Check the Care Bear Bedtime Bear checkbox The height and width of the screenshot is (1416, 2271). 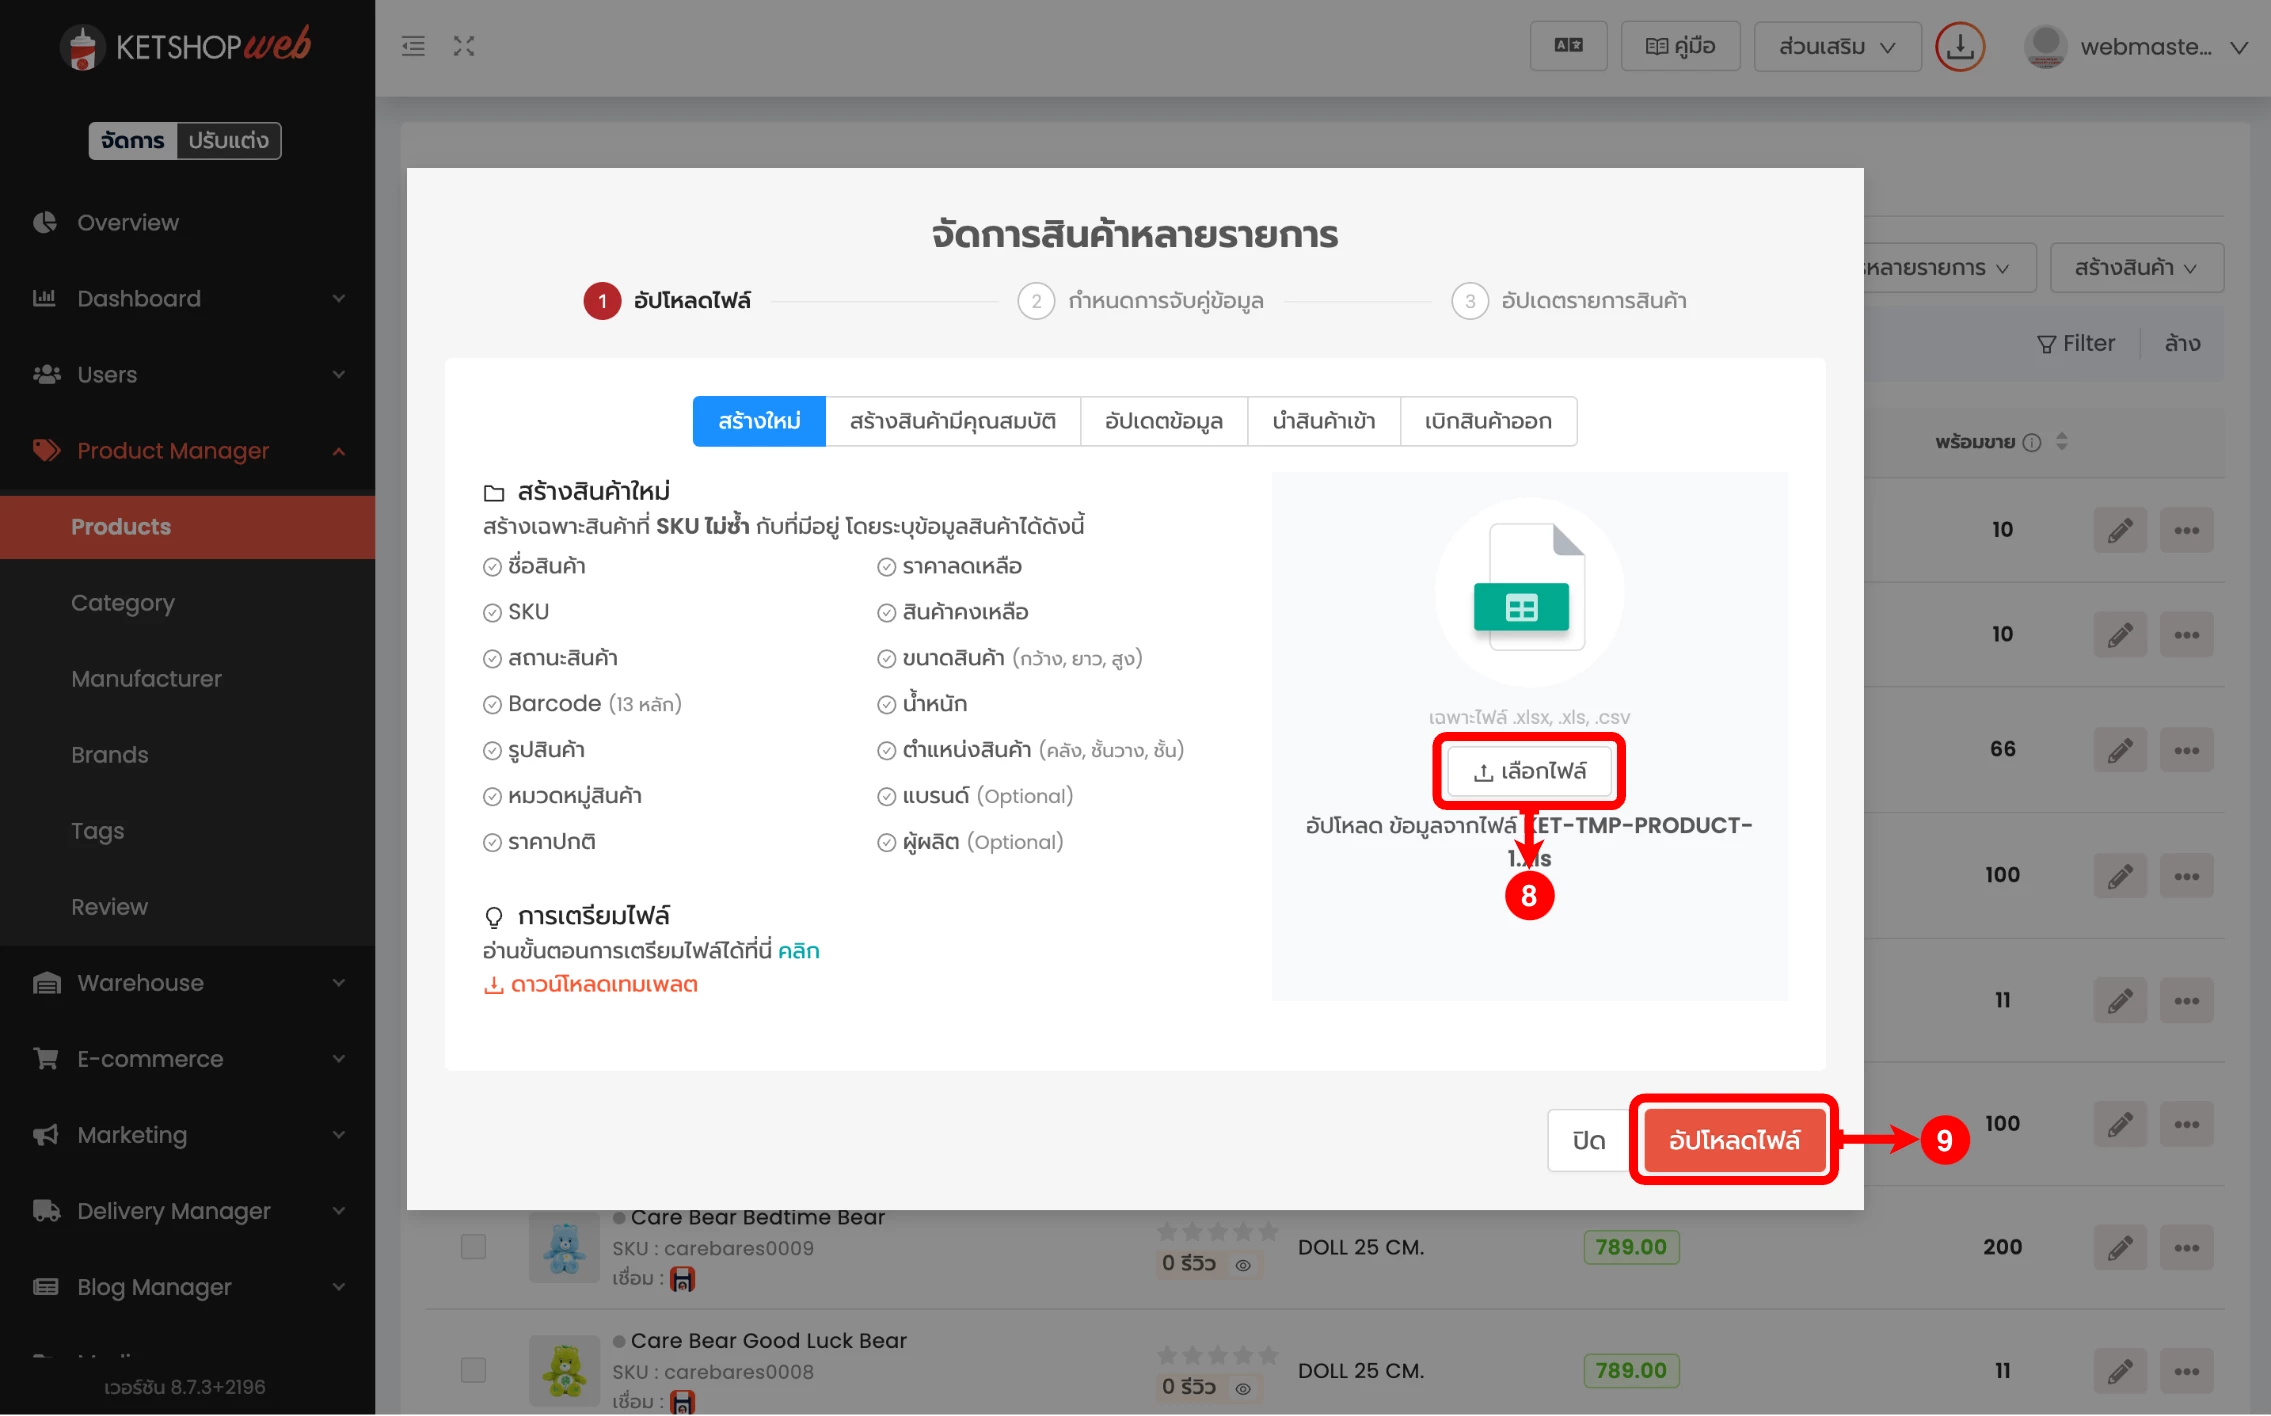[x=473, y=1246]
